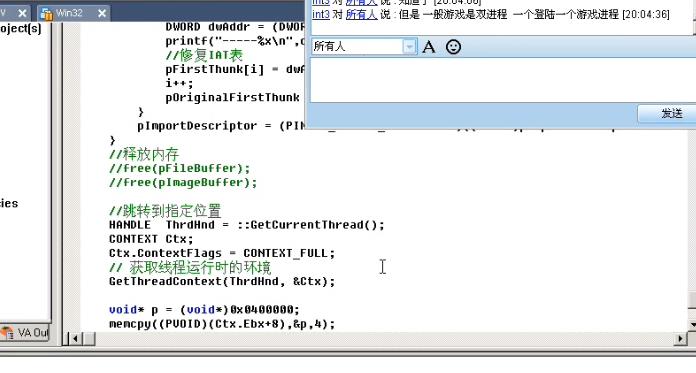Click into the chat message input box
The width and height of the screenshot is (696, 373).
pyautogui.click(x=502, y=80)
